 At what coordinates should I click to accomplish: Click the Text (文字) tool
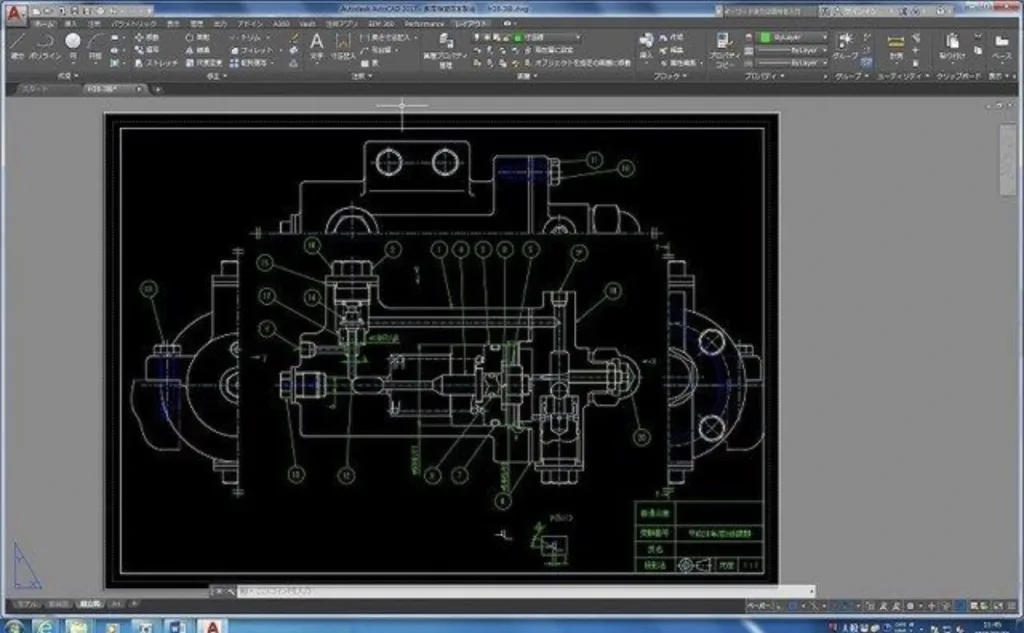pos(317,48)
